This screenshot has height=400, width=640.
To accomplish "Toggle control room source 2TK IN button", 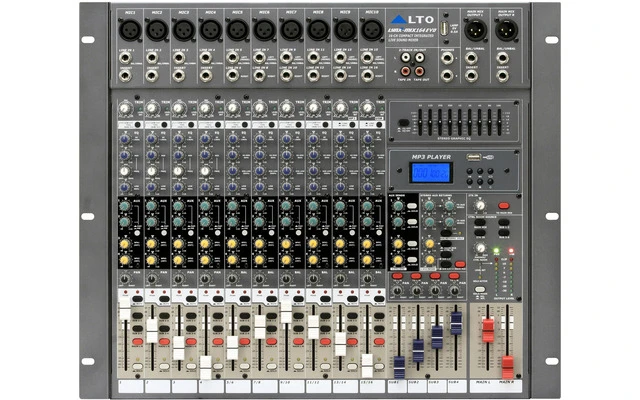I will pyautogui.click(x=480, y=233).
